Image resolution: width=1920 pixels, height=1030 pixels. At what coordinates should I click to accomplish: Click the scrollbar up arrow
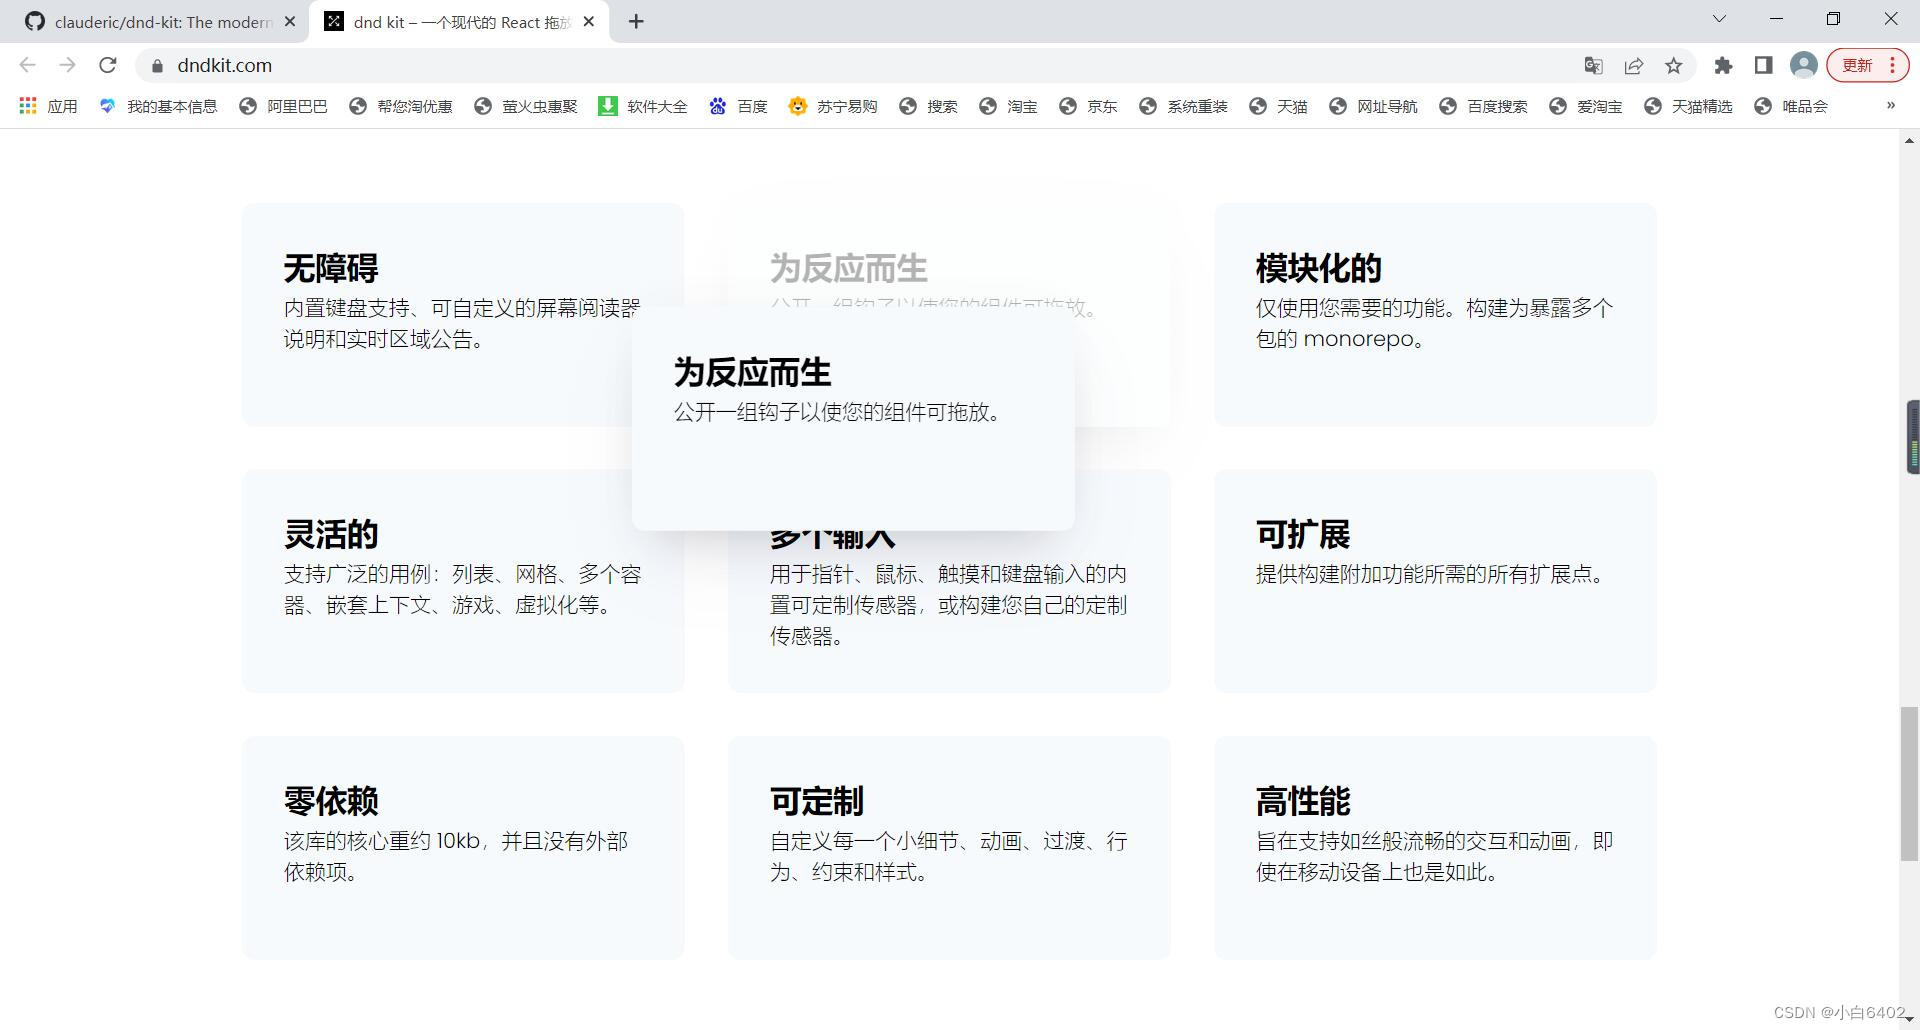(x=1909, y=141)
